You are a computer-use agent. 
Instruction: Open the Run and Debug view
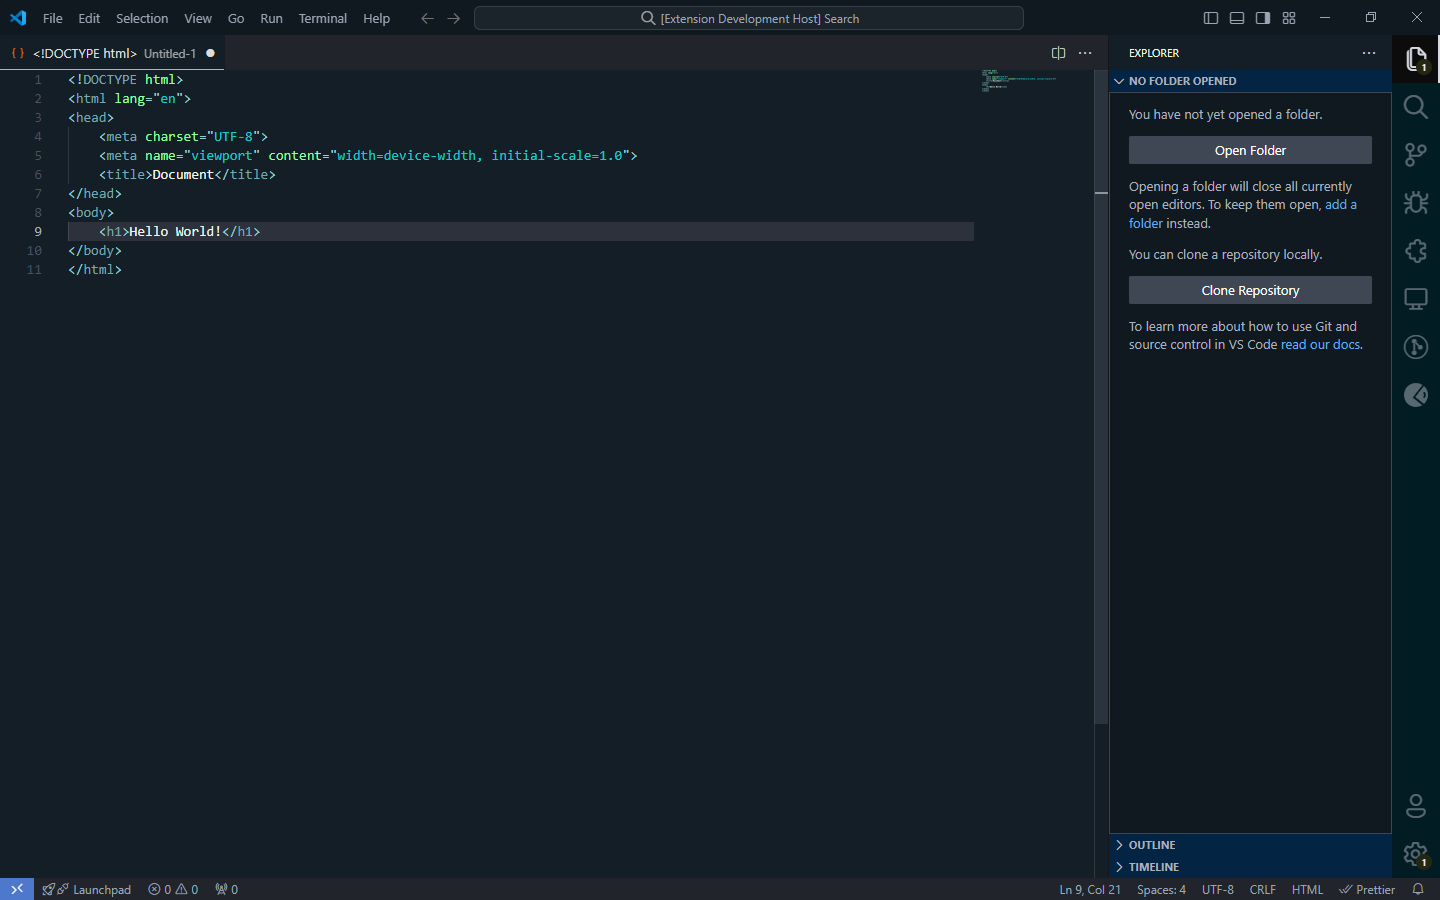(1416, 203)
